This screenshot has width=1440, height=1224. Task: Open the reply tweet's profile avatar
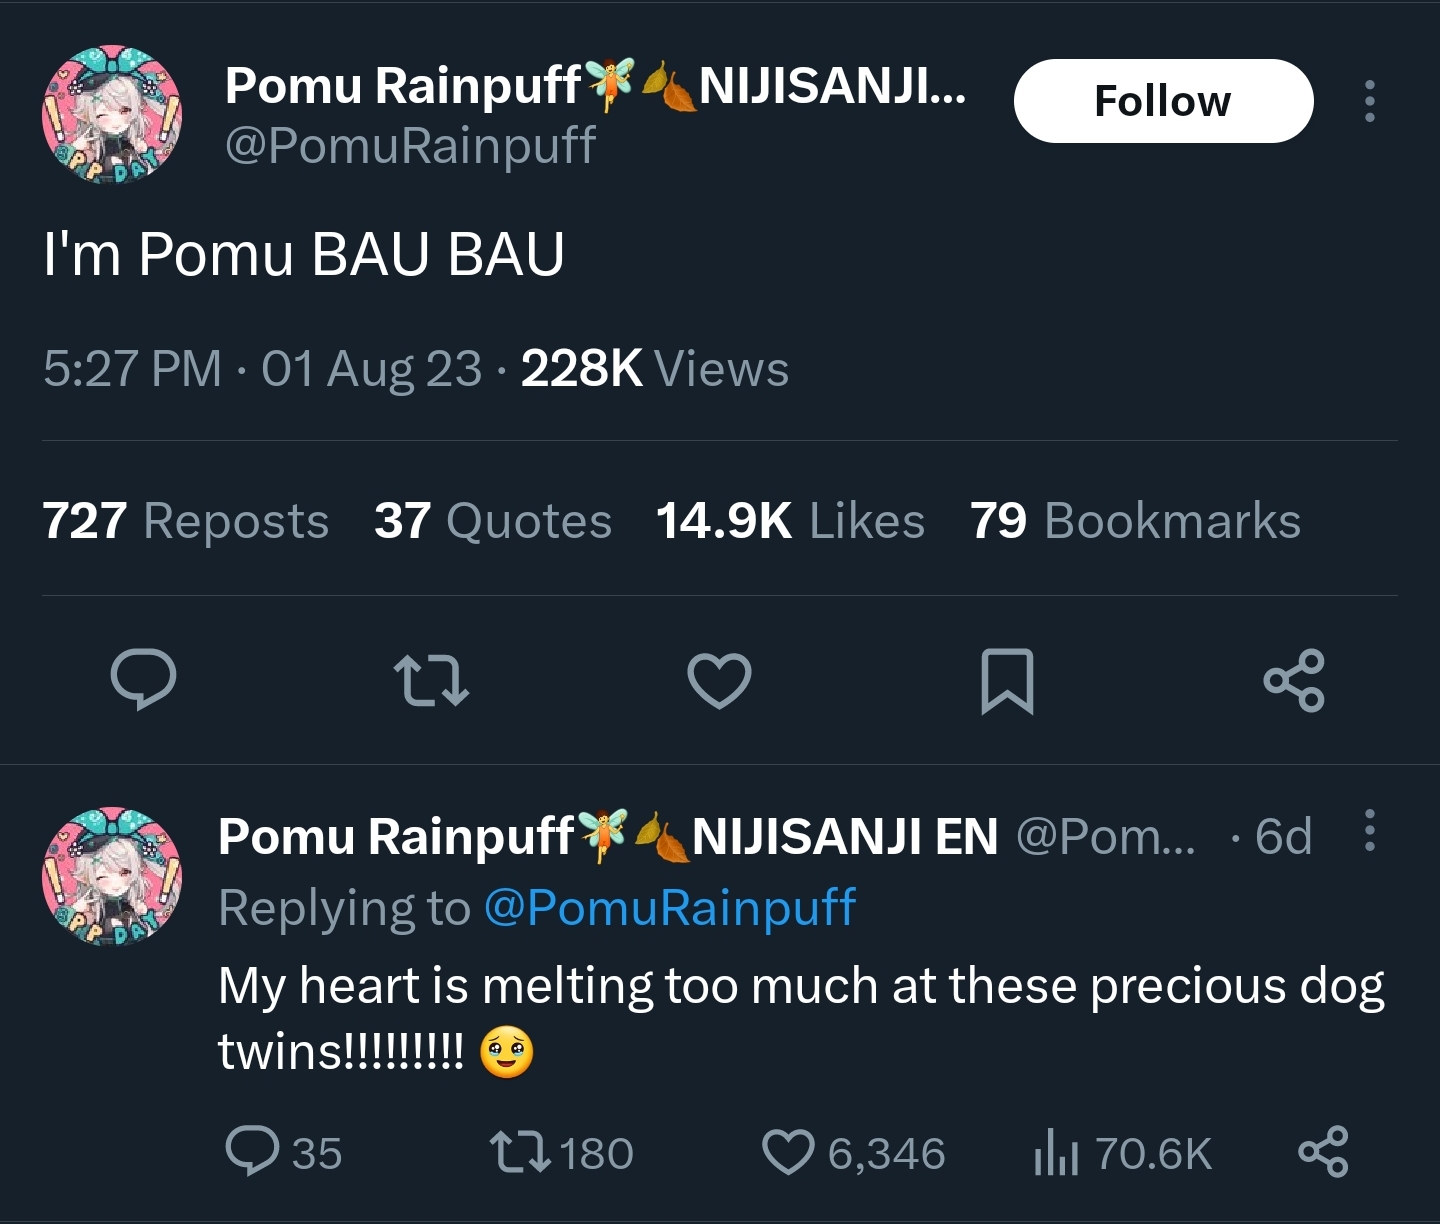(112, 876)
